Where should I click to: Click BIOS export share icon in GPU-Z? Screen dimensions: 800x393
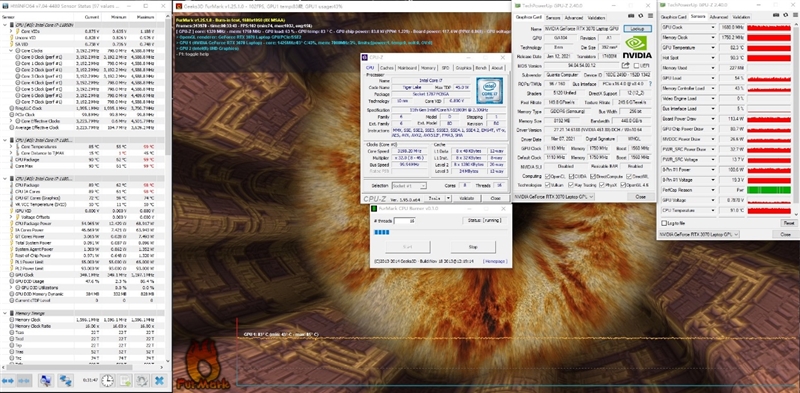pos(626,66)
